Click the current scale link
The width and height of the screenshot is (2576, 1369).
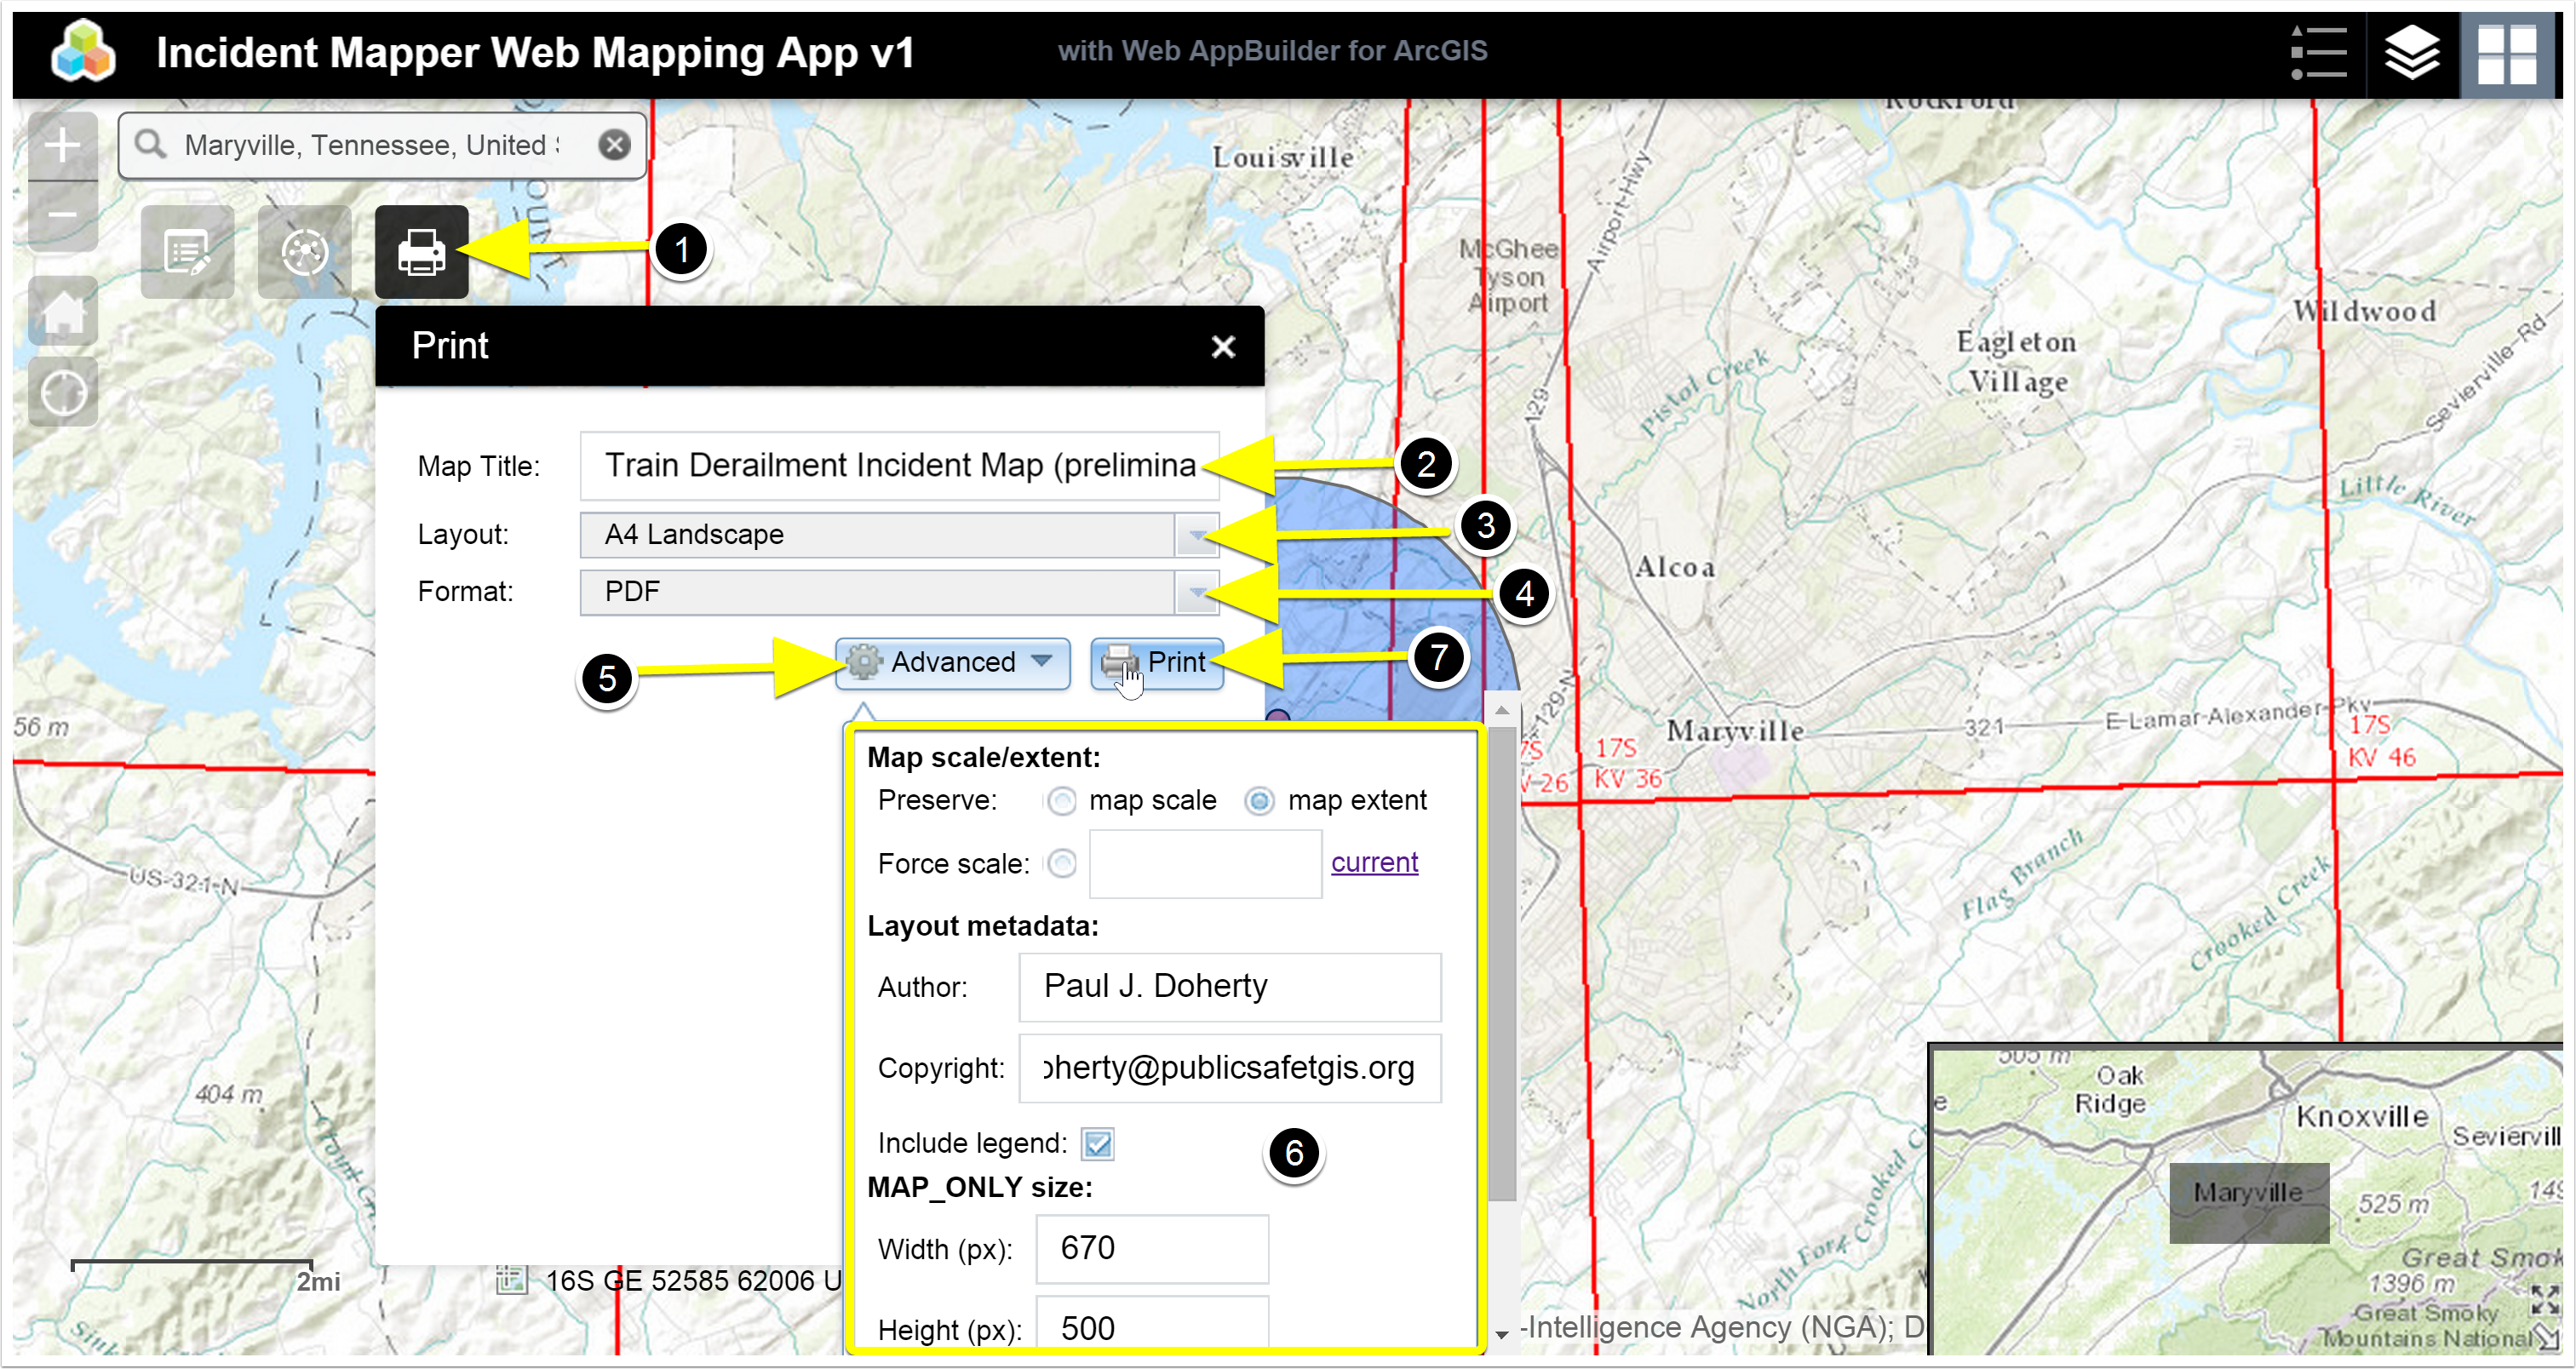pyautogui.click(x=1374, y=862)
